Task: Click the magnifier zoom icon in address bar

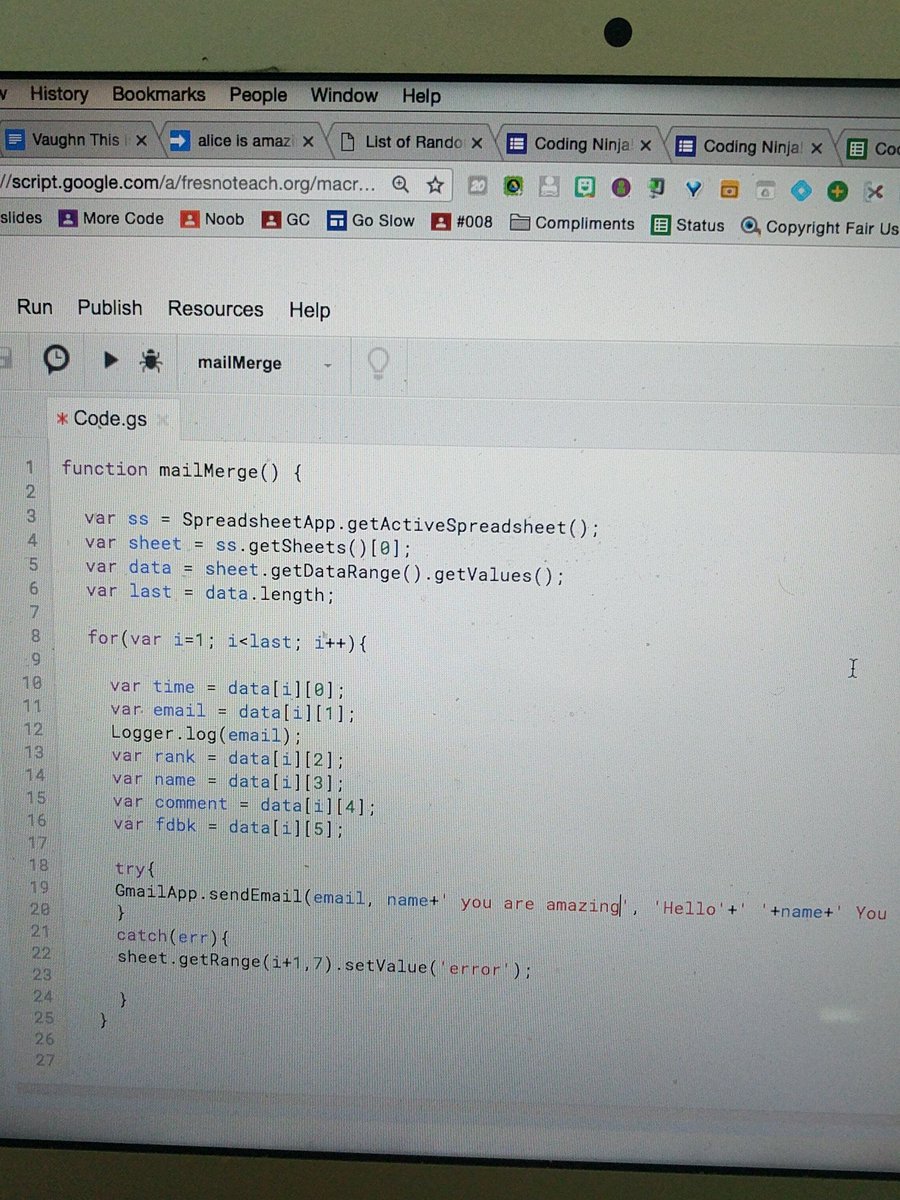Action: point(400,185)
